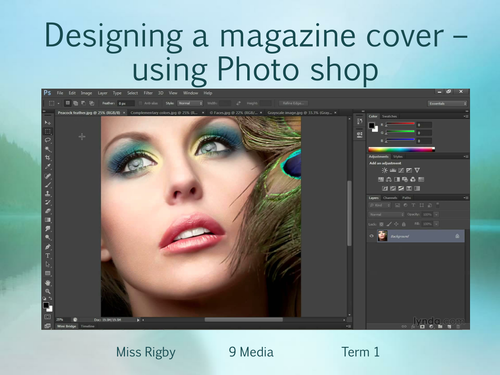Select the Lasso tool
The width and height of the screenshot is (500, 375).
[48, 140]
